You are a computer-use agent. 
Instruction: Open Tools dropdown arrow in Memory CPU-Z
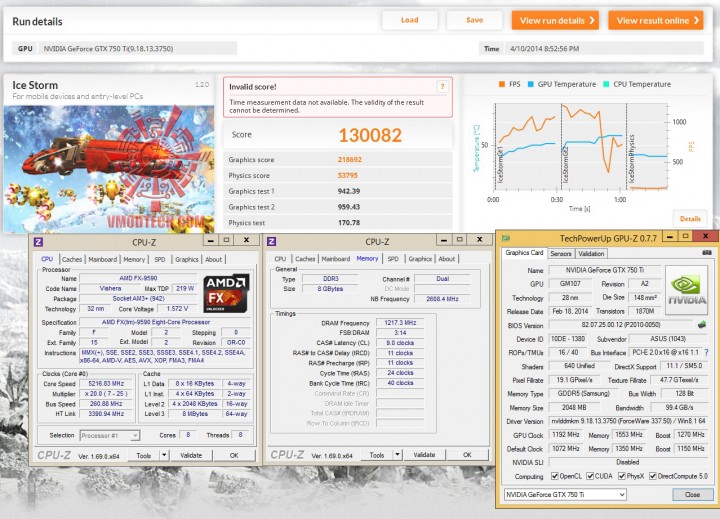point(397,455)
